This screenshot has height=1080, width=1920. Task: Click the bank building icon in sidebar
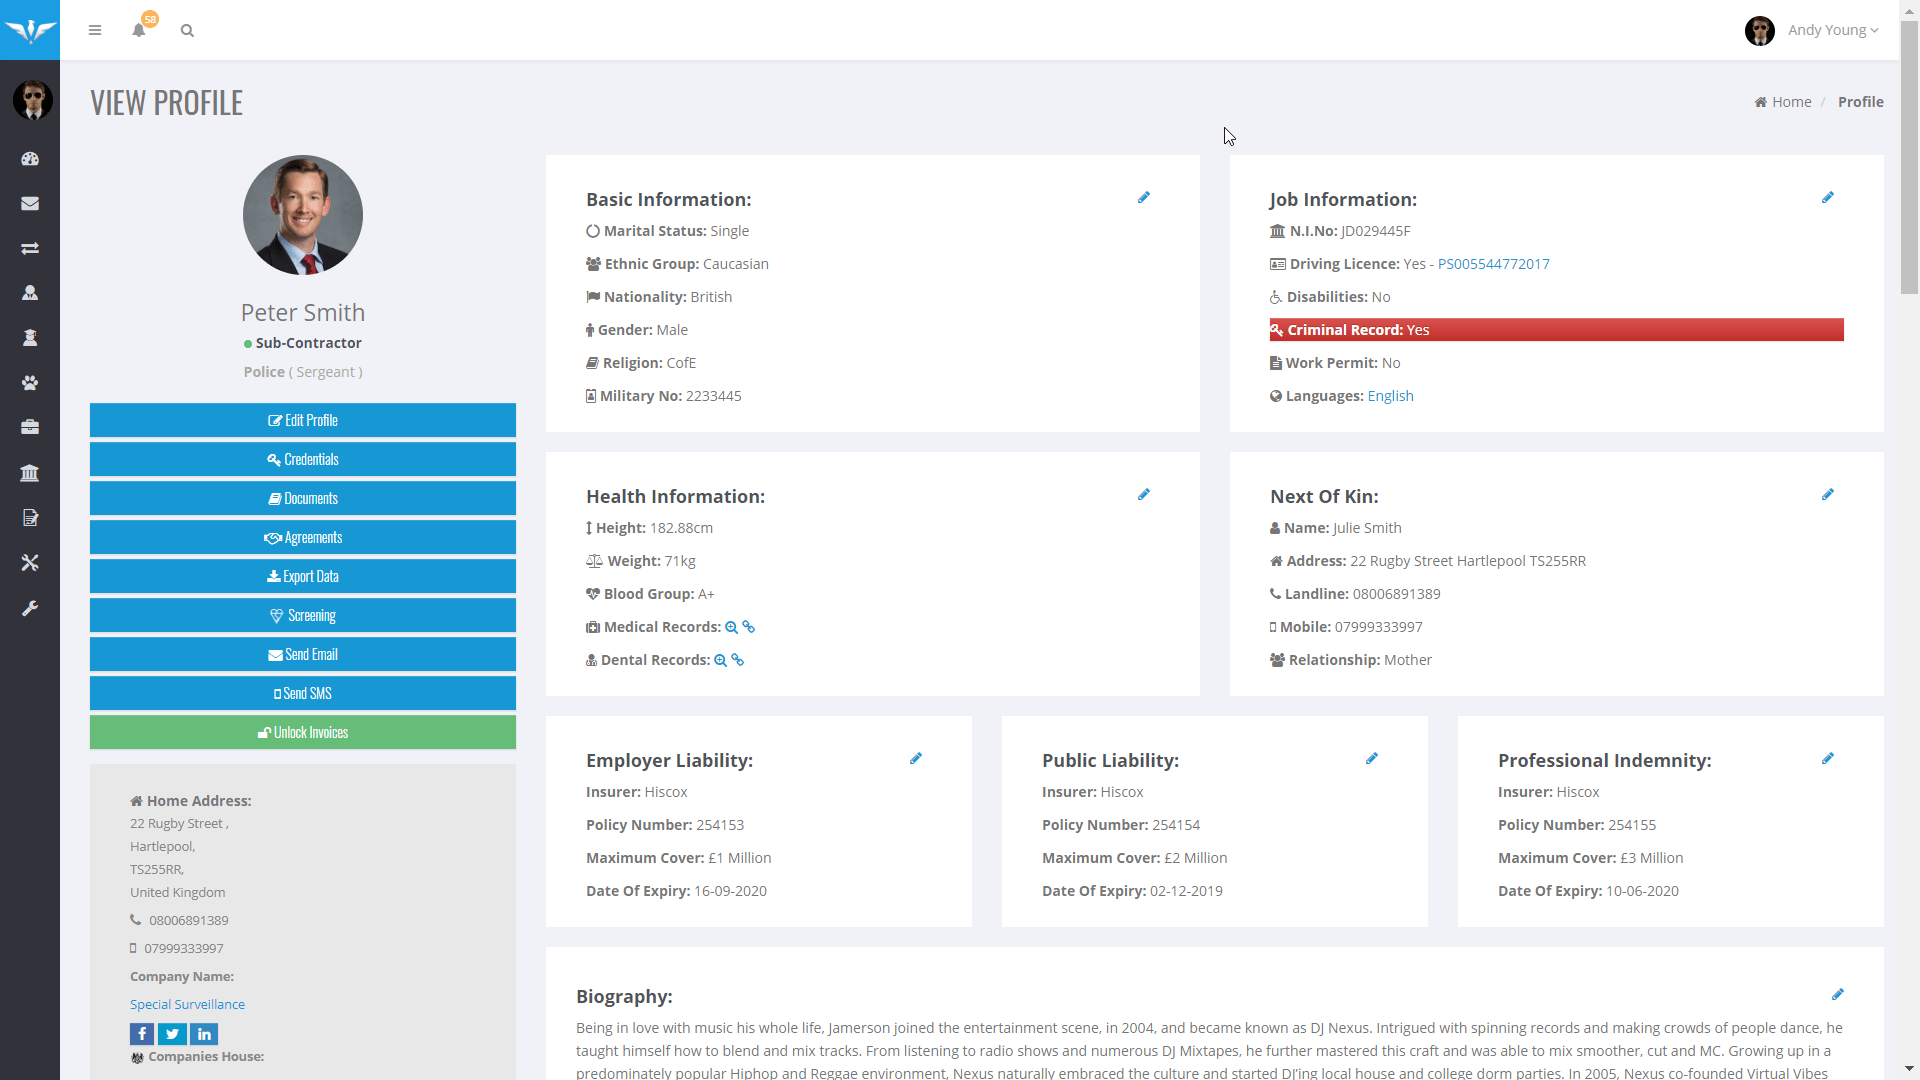(x=30, y=473)
